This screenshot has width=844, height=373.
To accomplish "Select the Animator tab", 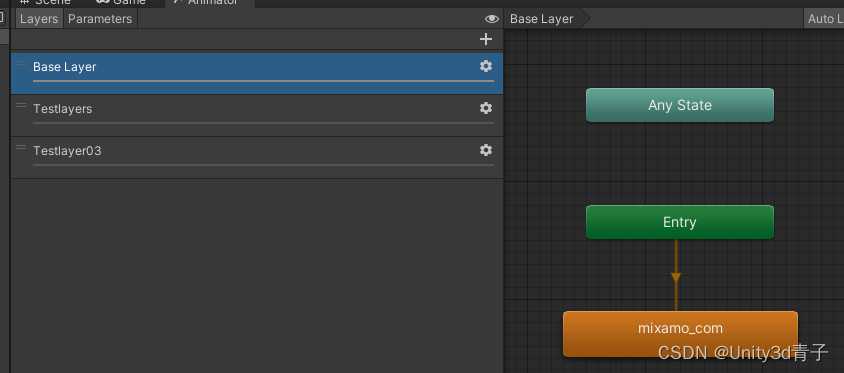I will click(x=210, y=3).
